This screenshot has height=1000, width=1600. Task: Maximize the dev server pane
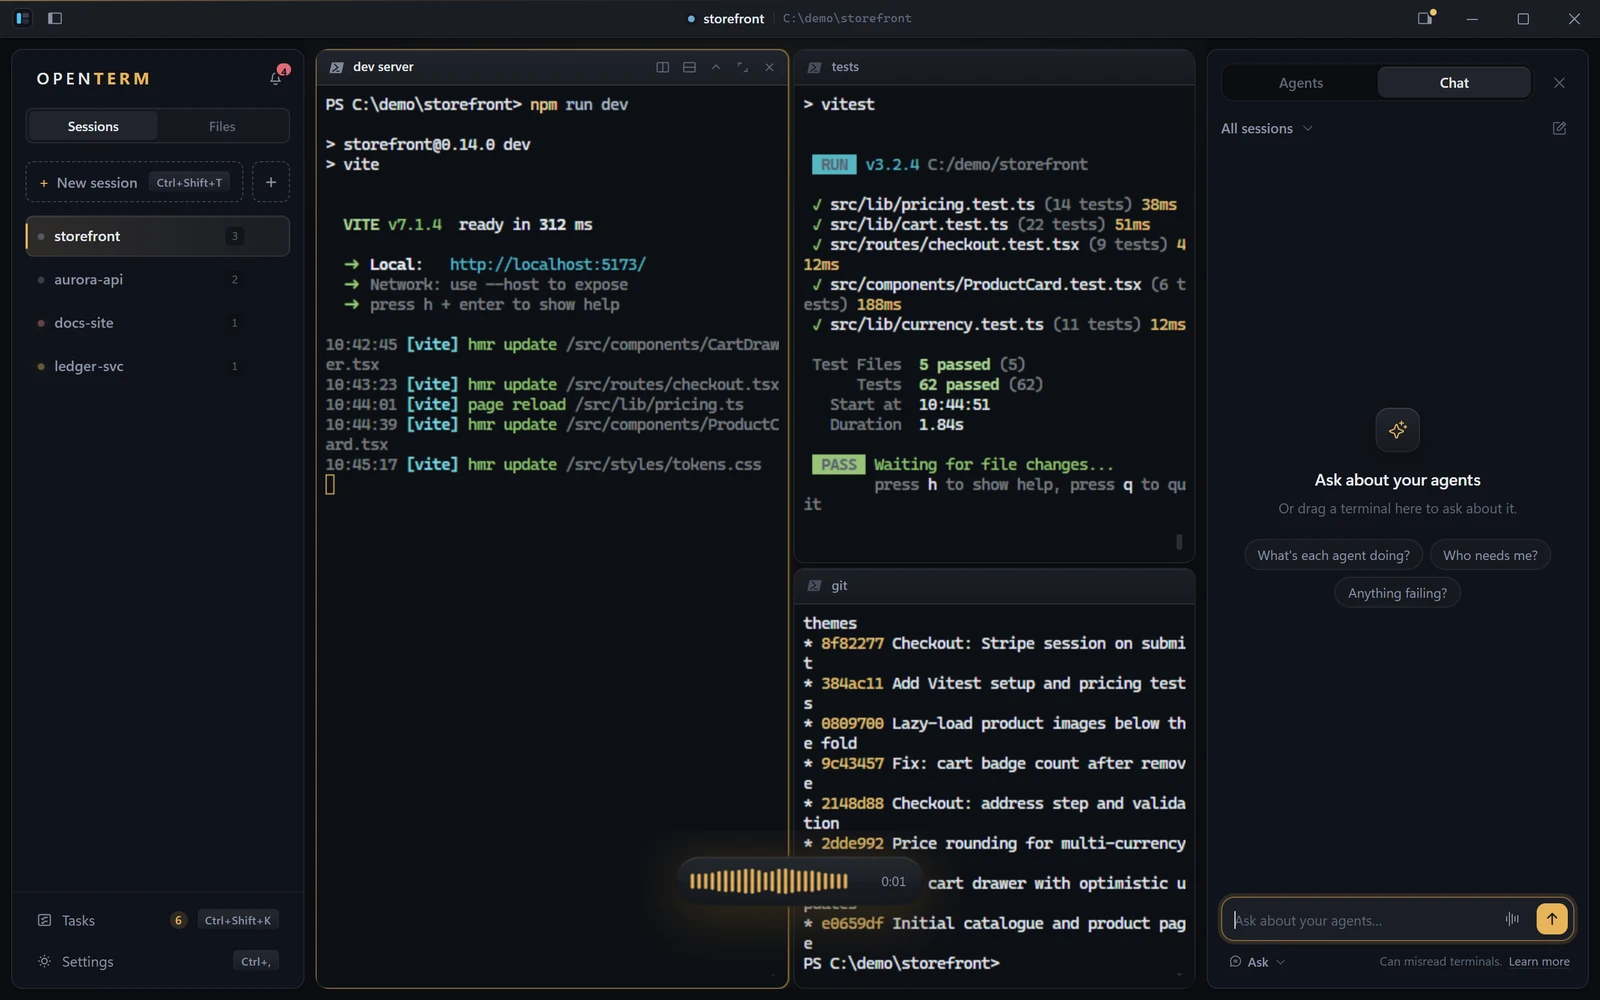tap(742, 67)
